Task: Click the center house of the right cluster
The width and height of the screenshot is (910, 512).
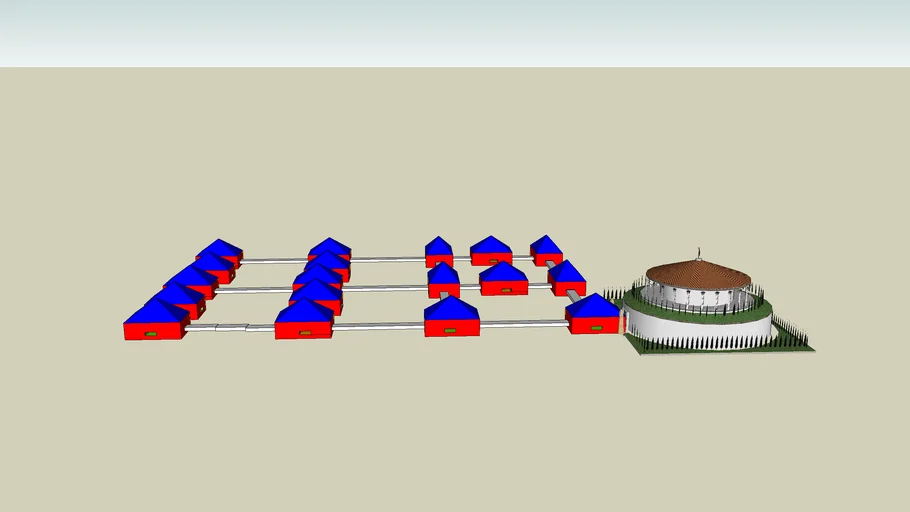Action: pyautogui.click(x=503, y=279)
